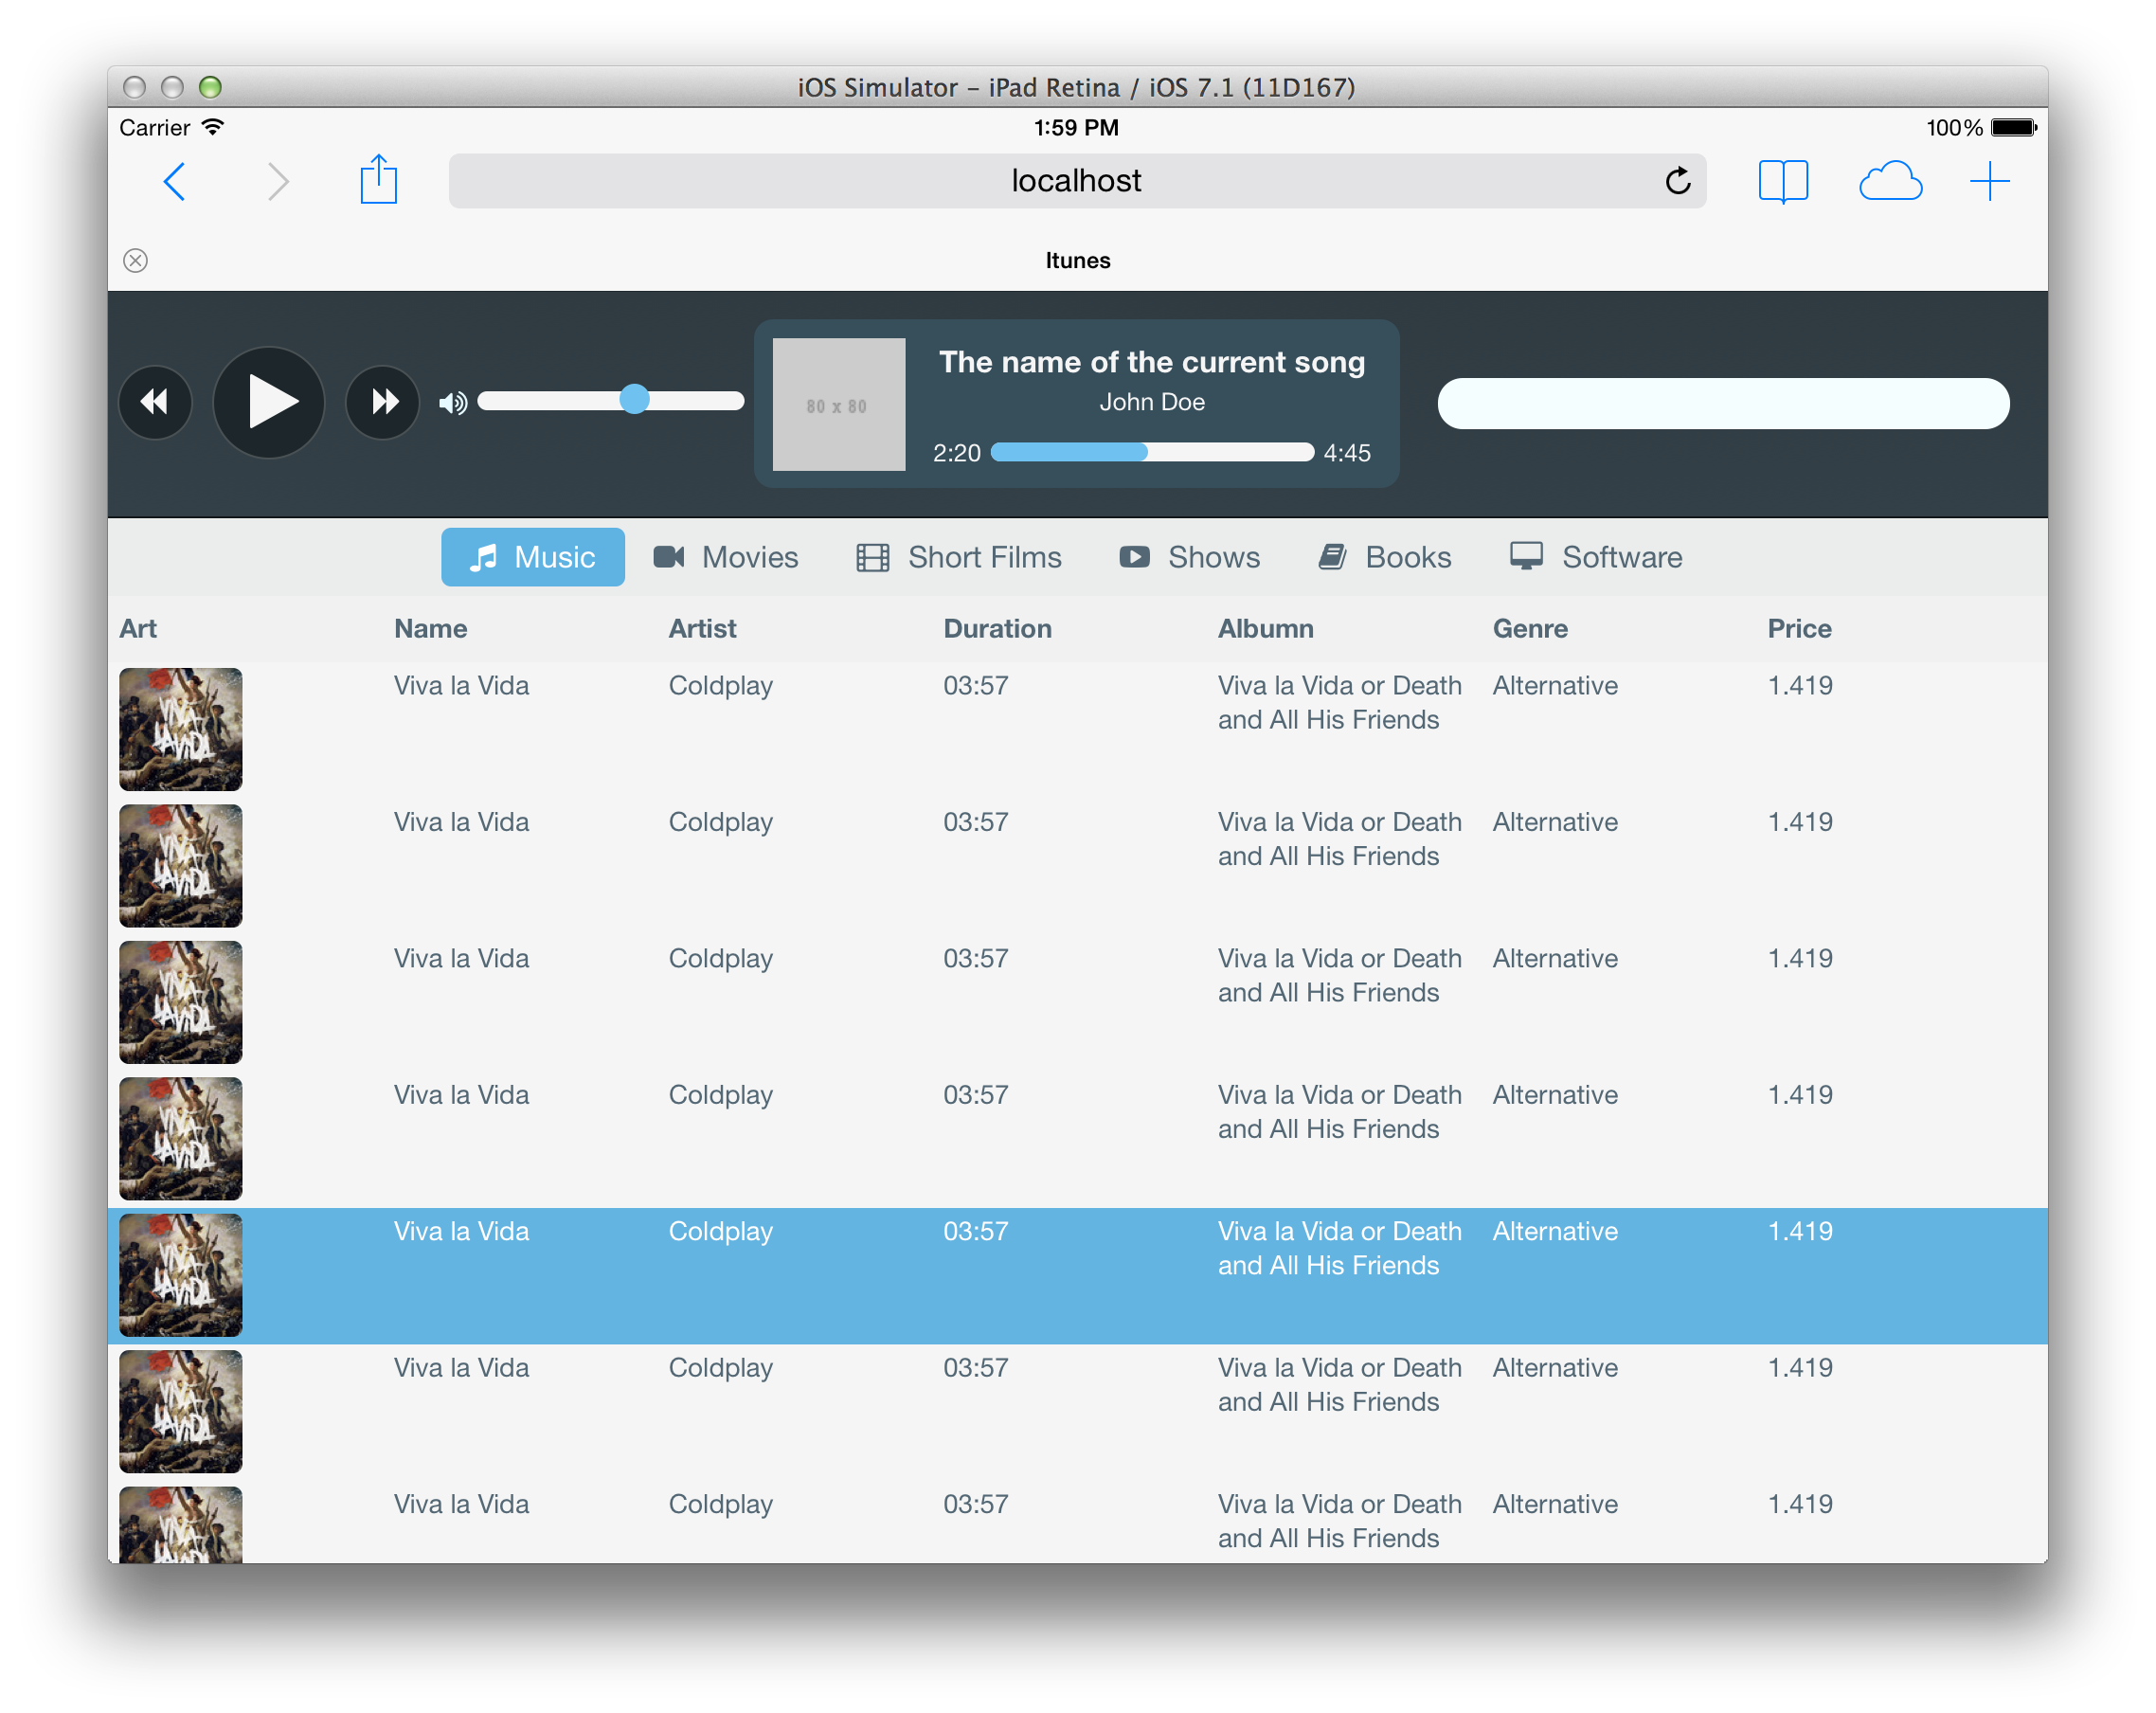The width and height of the screenshot is (2156, 1713).
Task: Switch to the Shows tab
Action: [x=1190, y=557]
